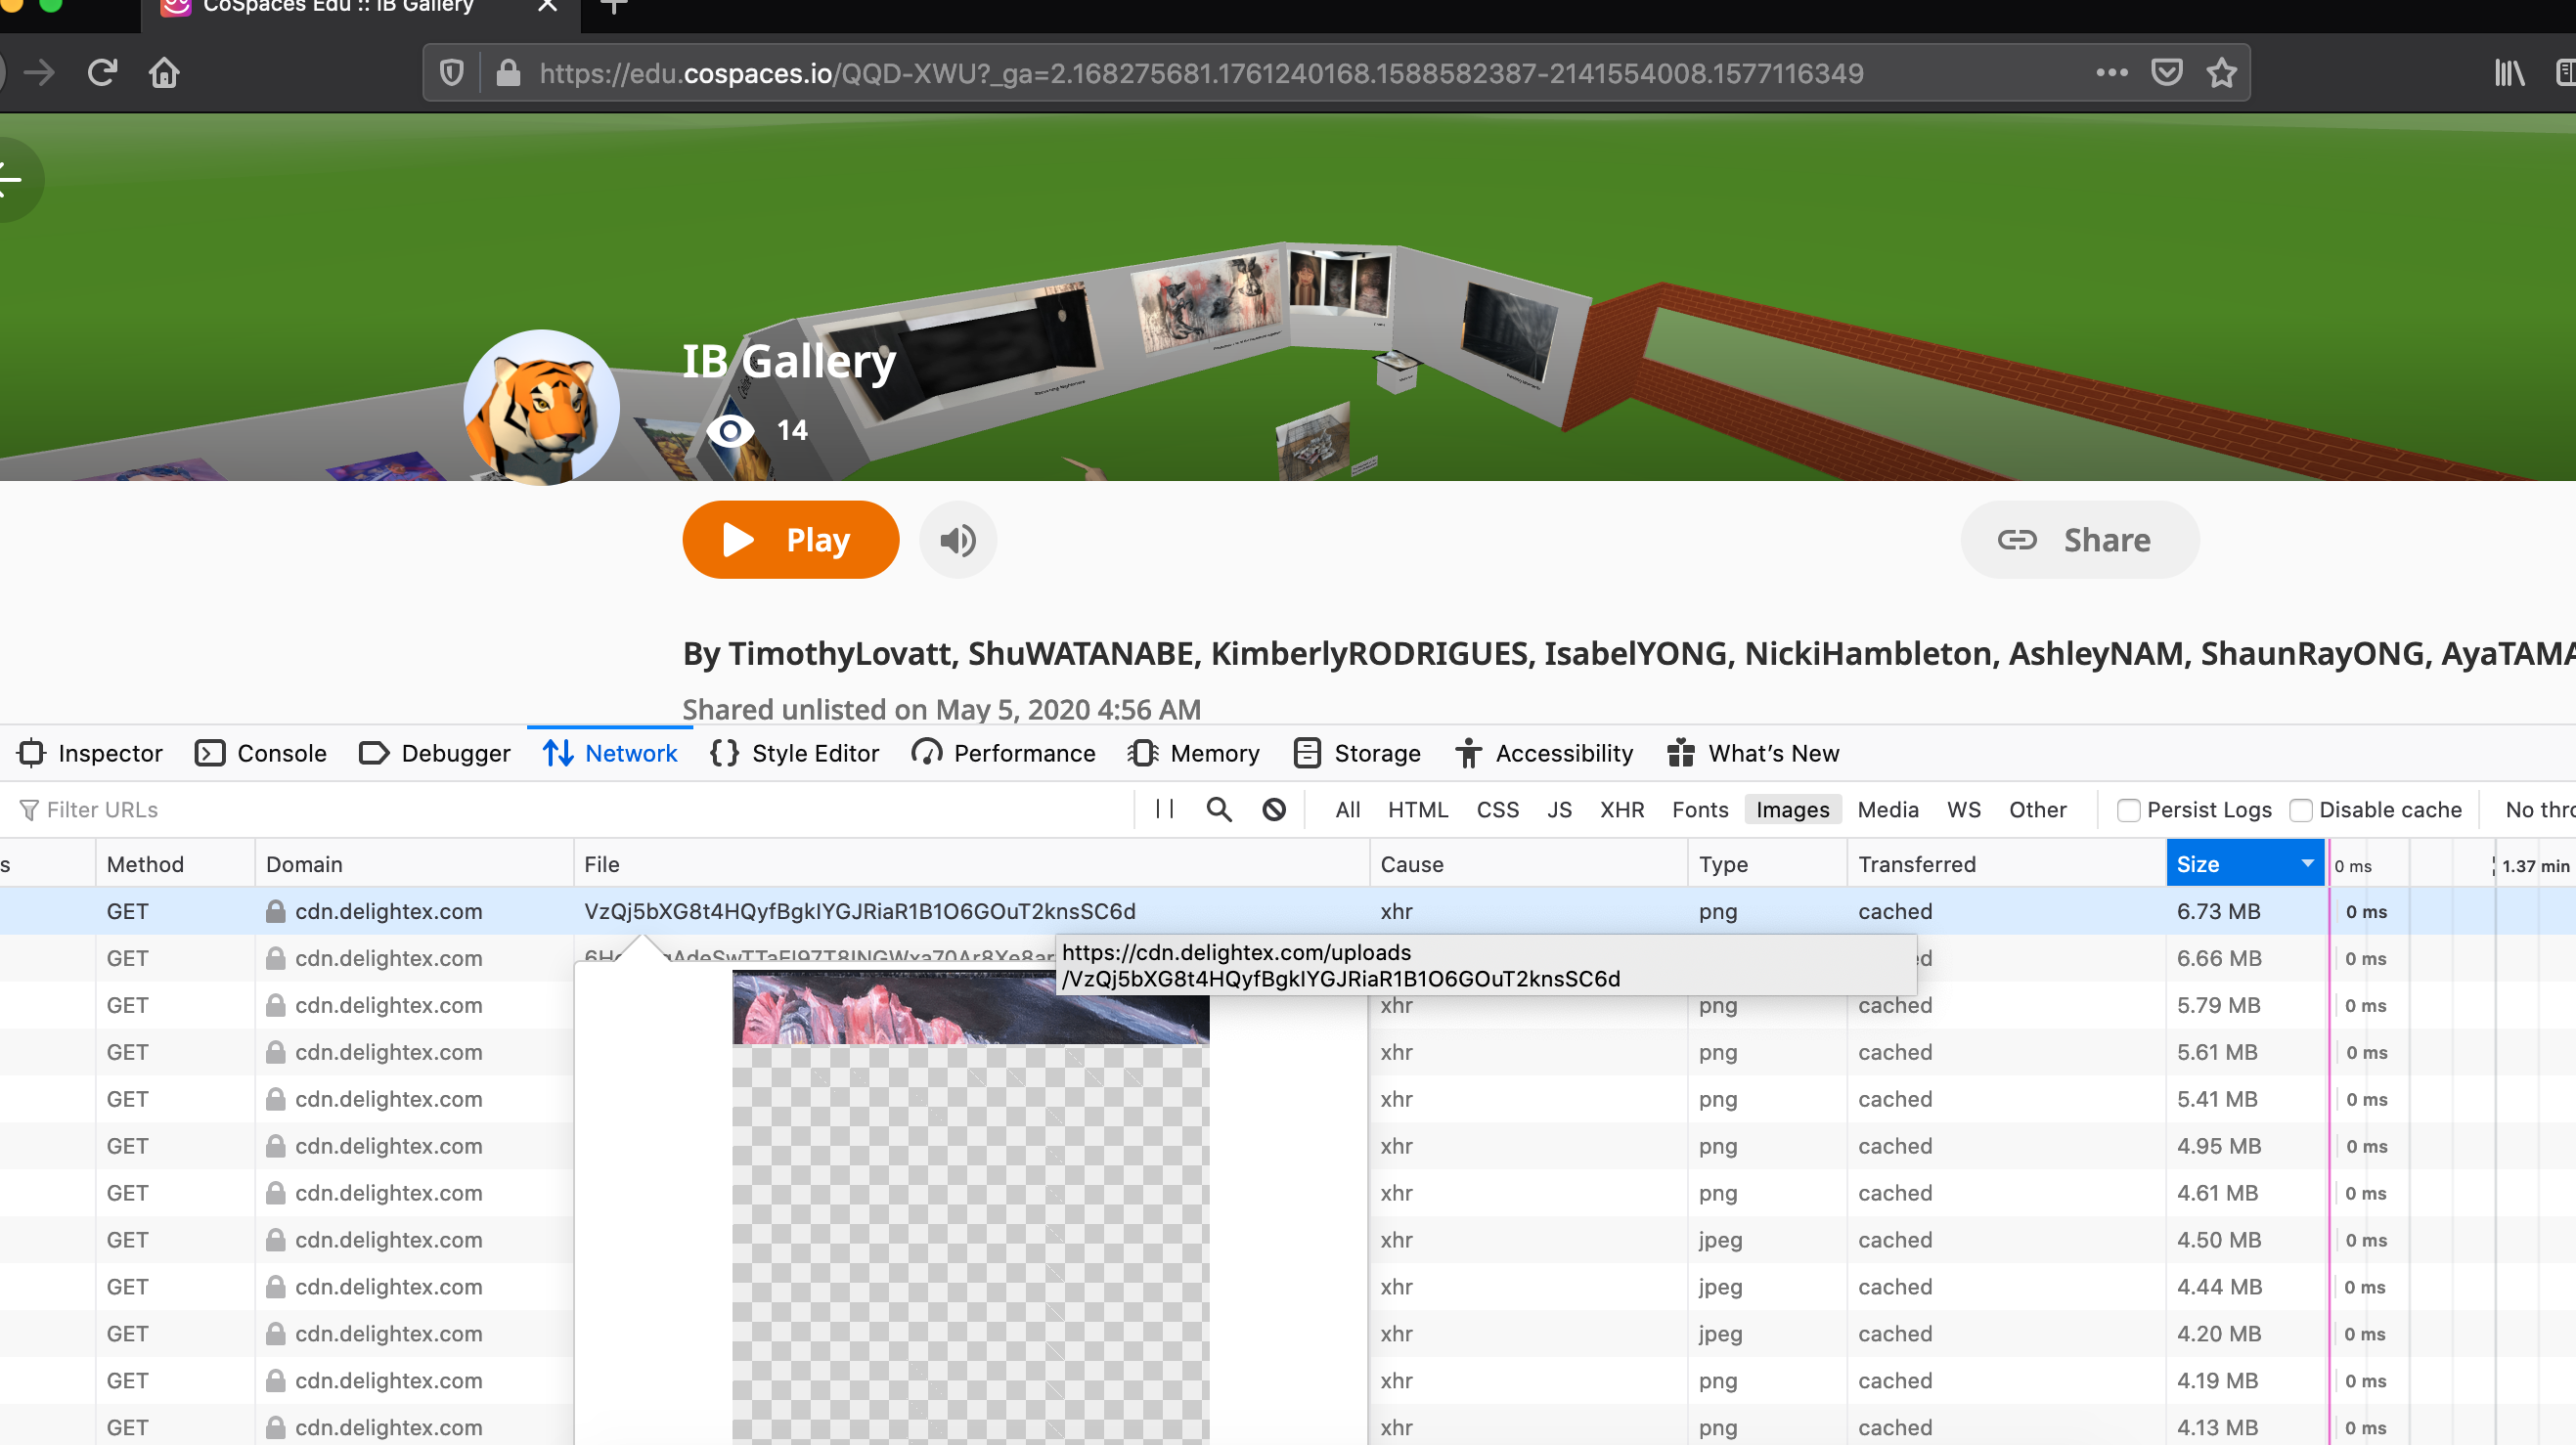Screen dimensions: 2576x1445
Task: Click the image preview thumbnail popup
Action: click(970, 1207)
